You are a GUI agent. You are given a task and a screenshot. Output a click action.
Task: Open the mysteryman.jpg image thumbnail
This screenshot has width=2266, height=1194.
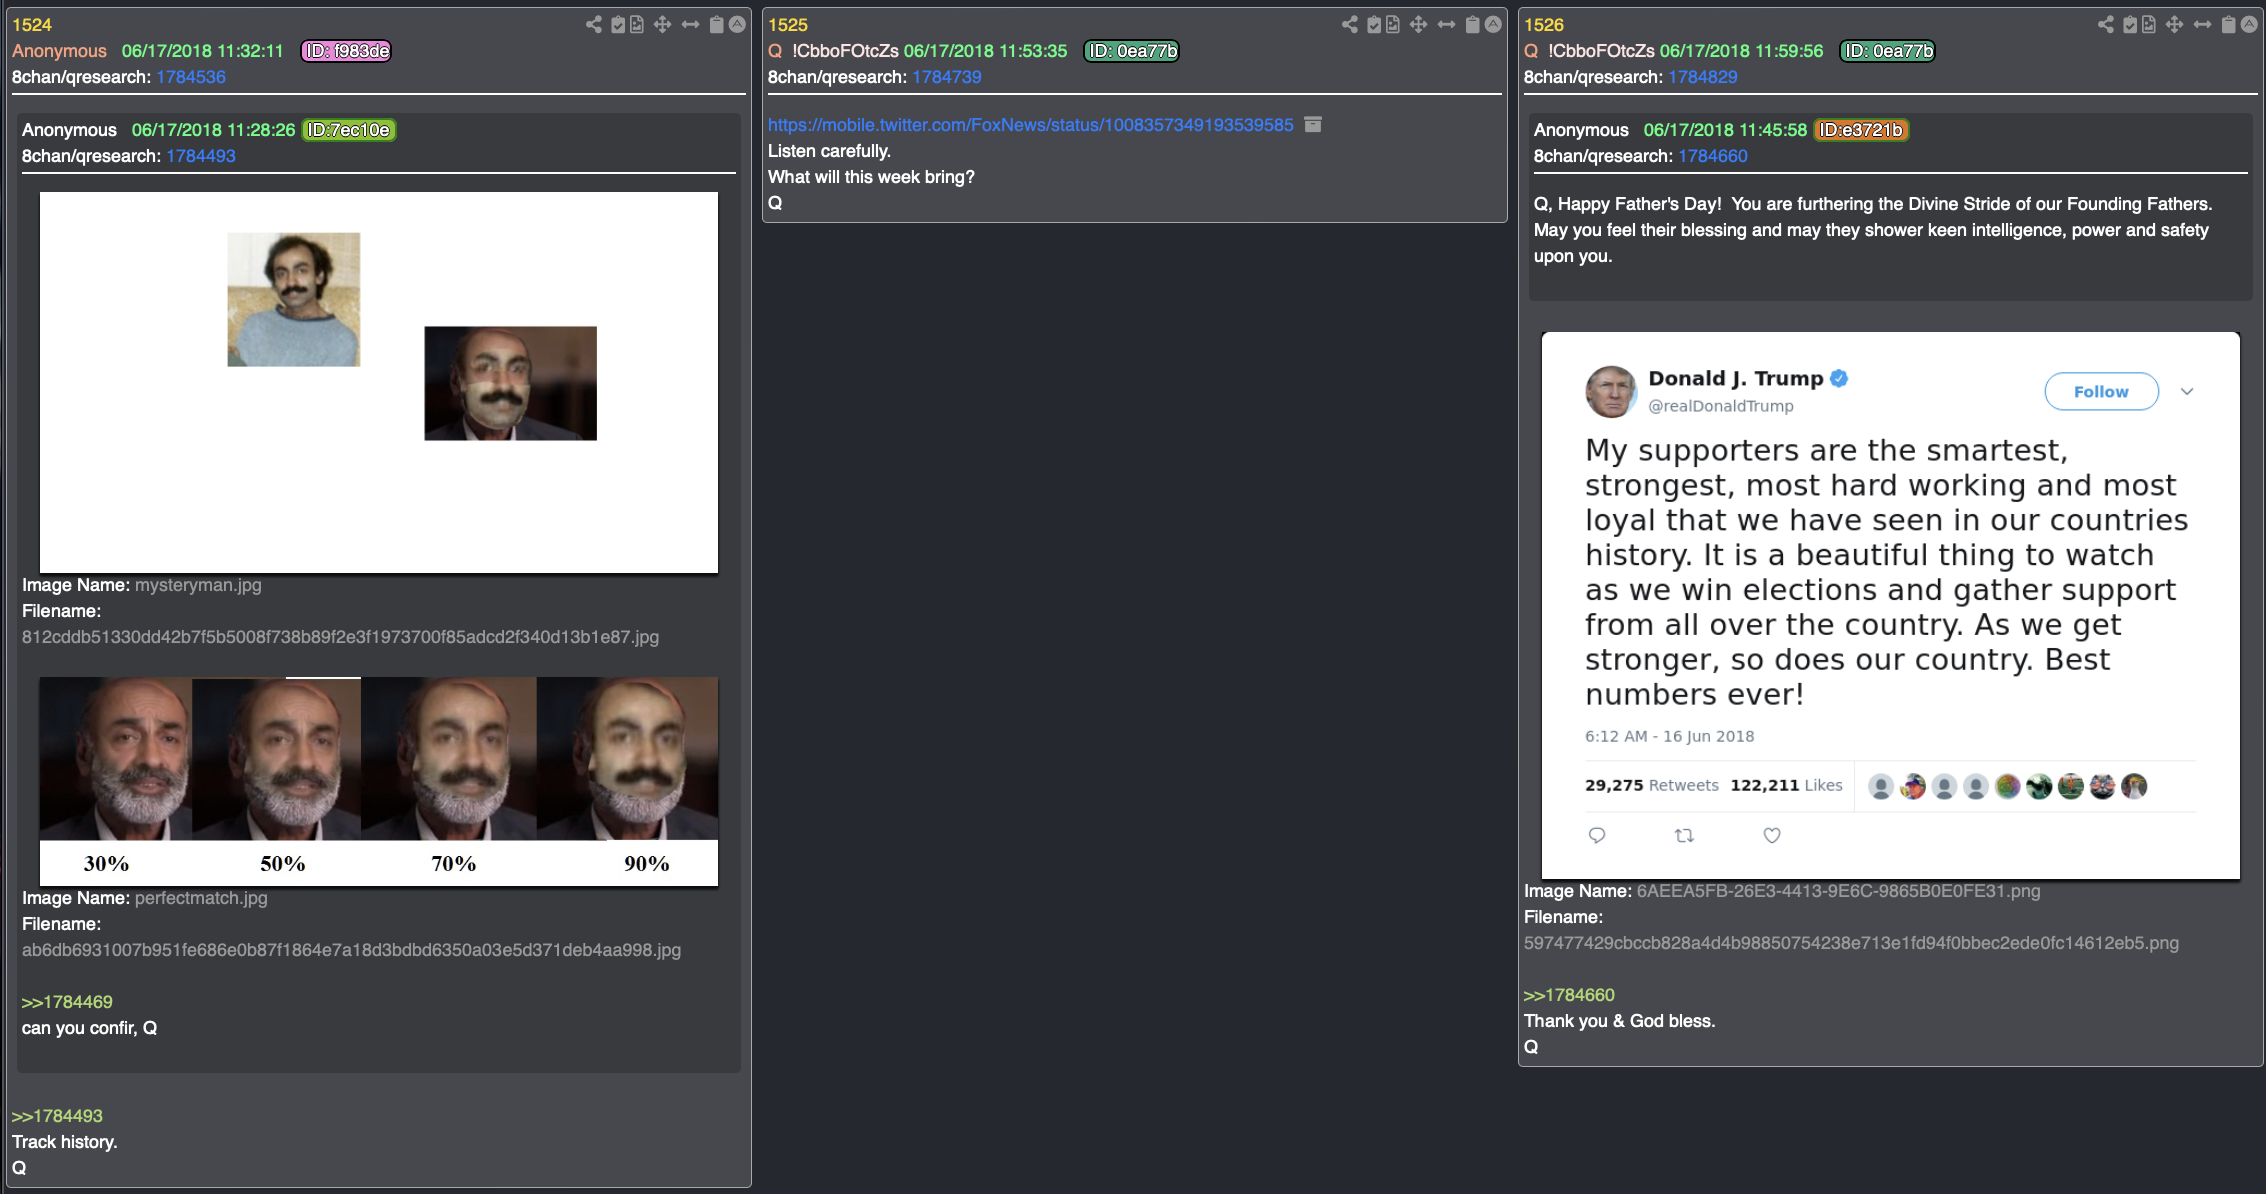click(x=379, y=382)
